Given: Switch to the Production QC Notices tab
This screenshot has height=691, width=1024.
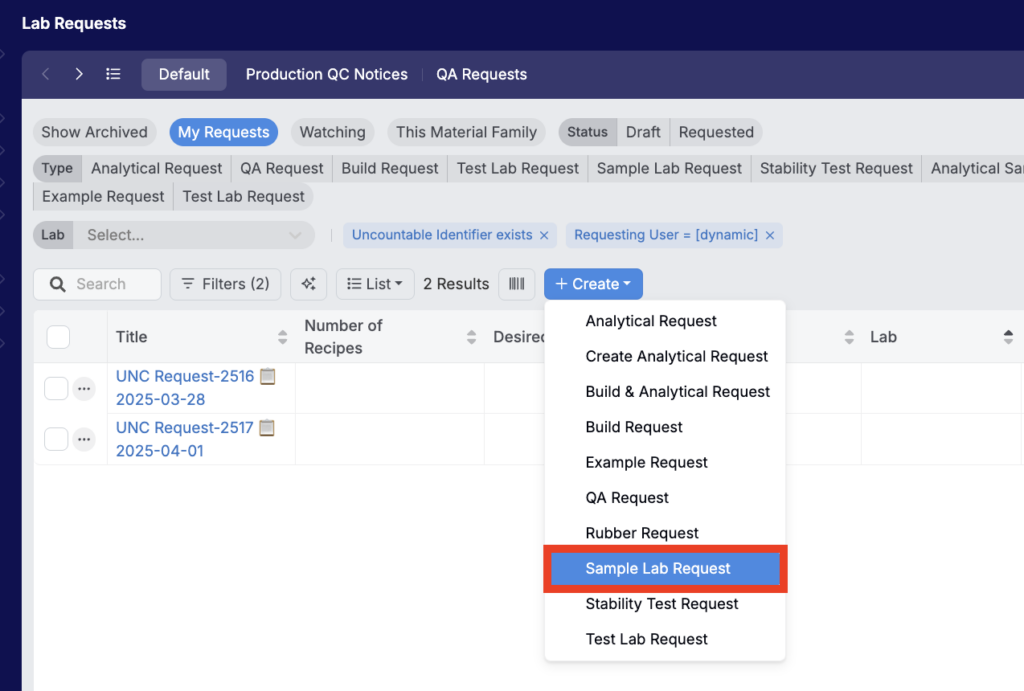Looking at the screenshot, I should 326,74.
